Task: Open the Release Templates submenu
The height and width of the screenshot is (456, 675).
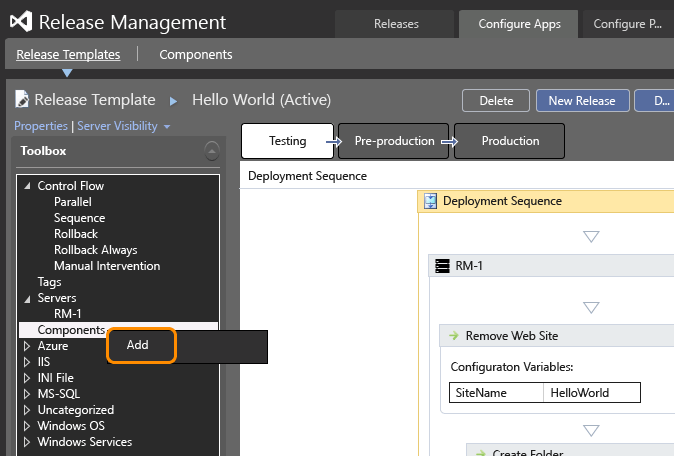Action: click(x=68, y=55)
